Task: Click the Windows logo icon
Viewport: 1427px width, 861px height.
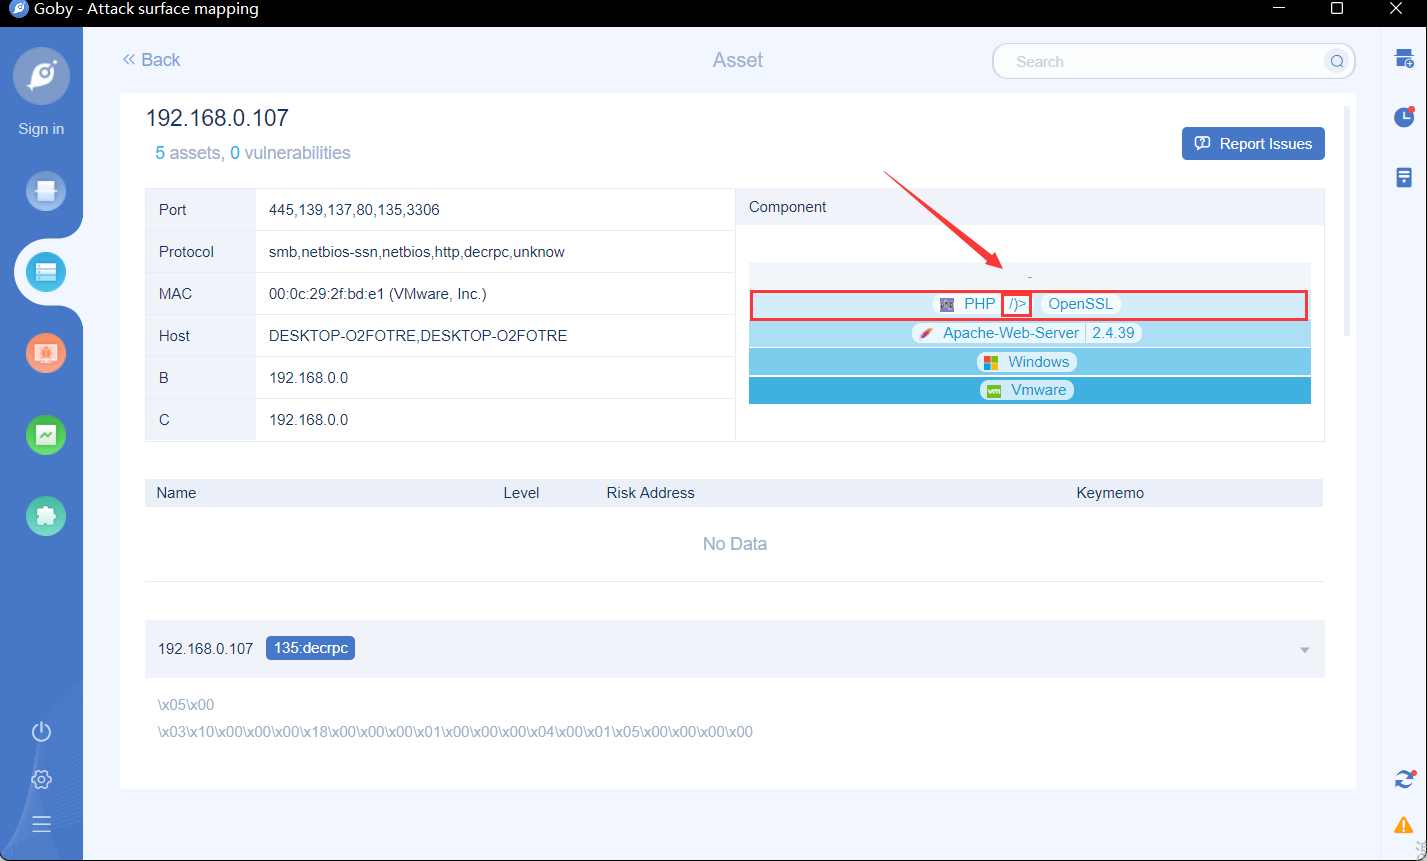Action: tap(991, 362)
